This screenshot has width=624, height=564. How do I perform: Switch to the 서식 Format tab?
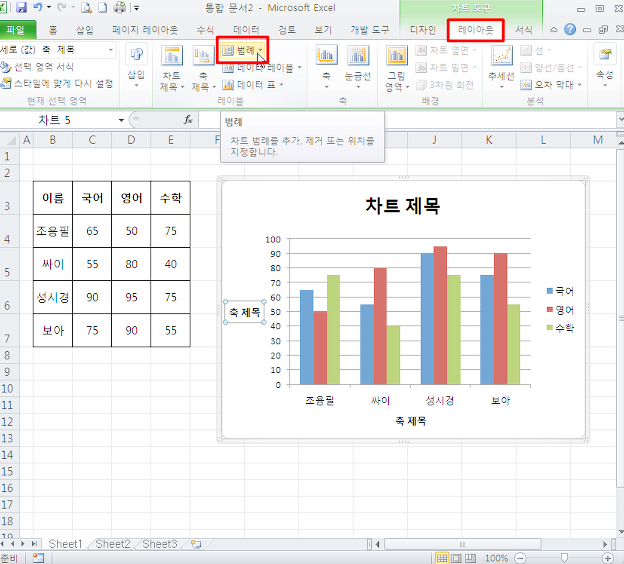(524, 30)
